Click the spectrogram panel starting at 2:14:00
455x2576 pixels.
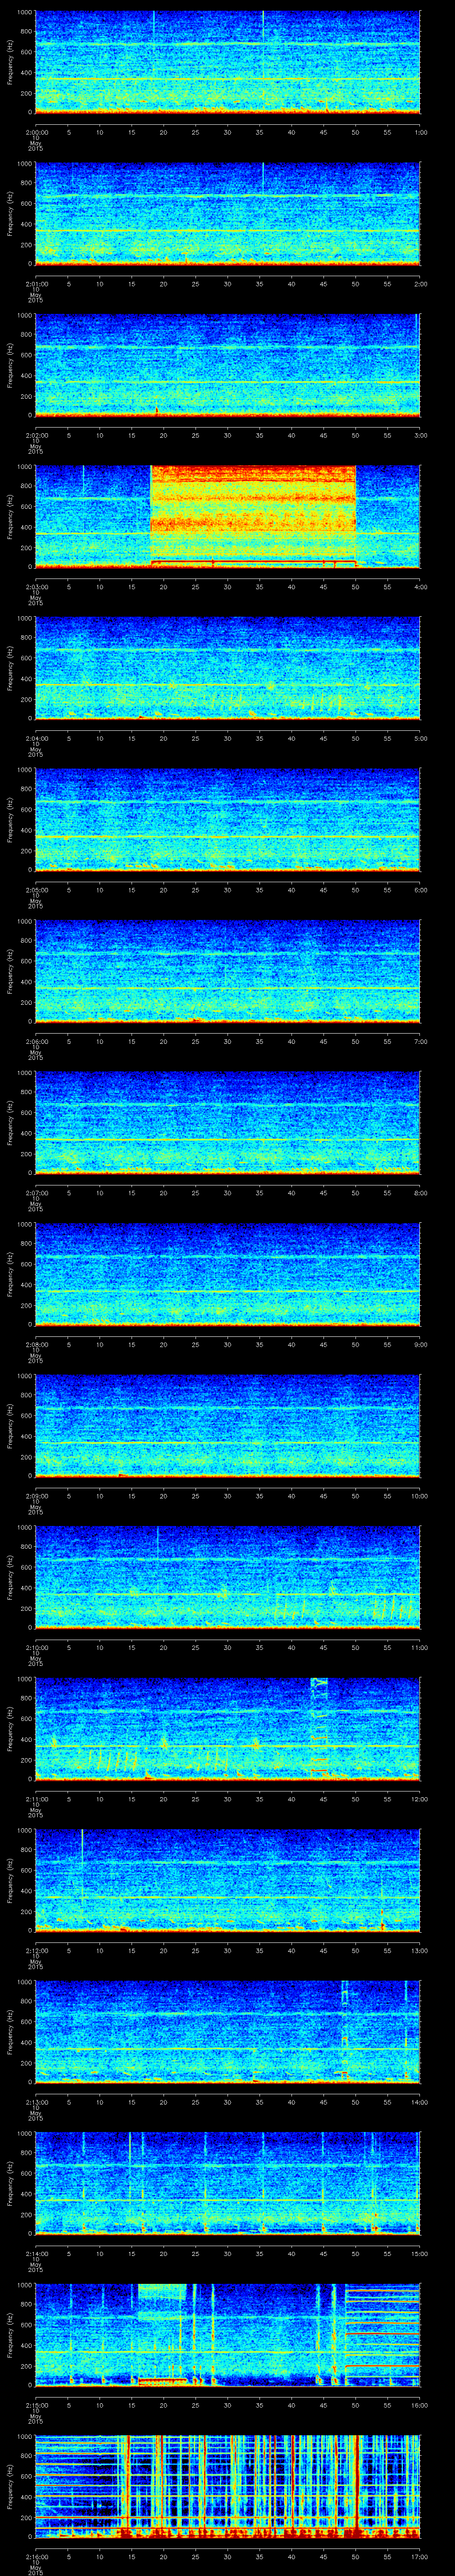pos(227,2184)
